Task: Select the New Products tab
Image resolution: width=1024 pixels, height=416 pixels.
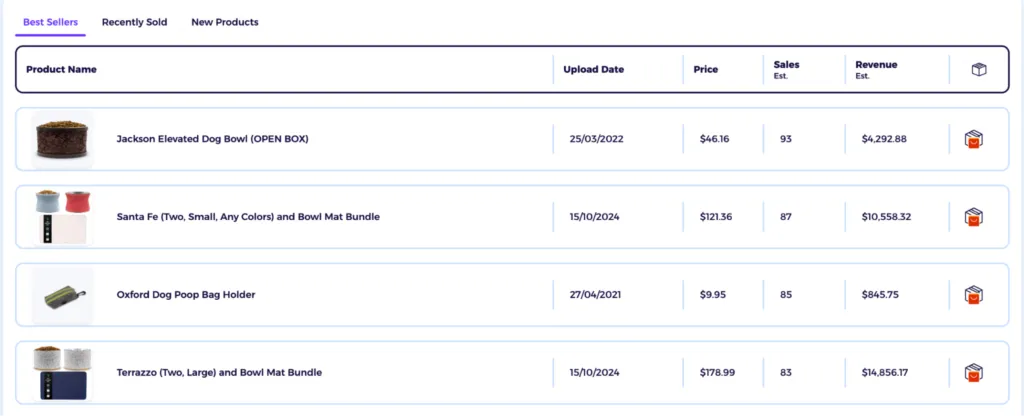Action: [x=225, y=22]
